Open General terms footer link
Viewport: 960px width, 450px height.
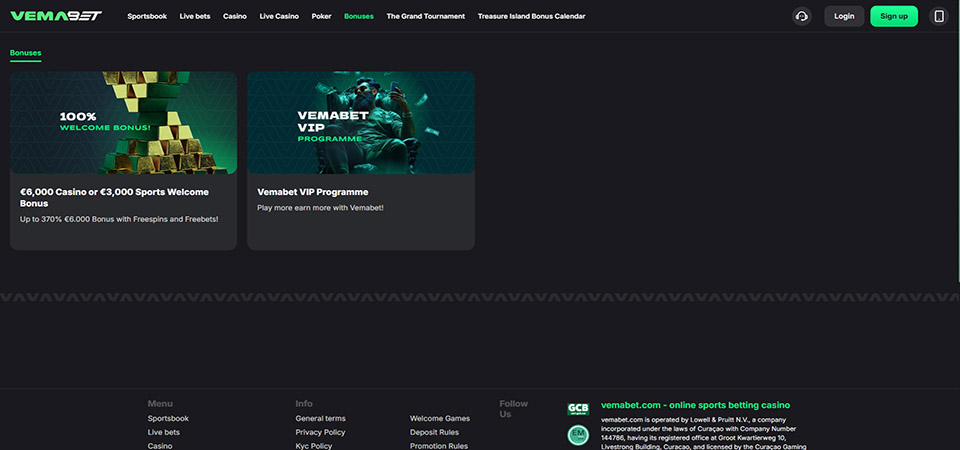(x=320, y=419)
